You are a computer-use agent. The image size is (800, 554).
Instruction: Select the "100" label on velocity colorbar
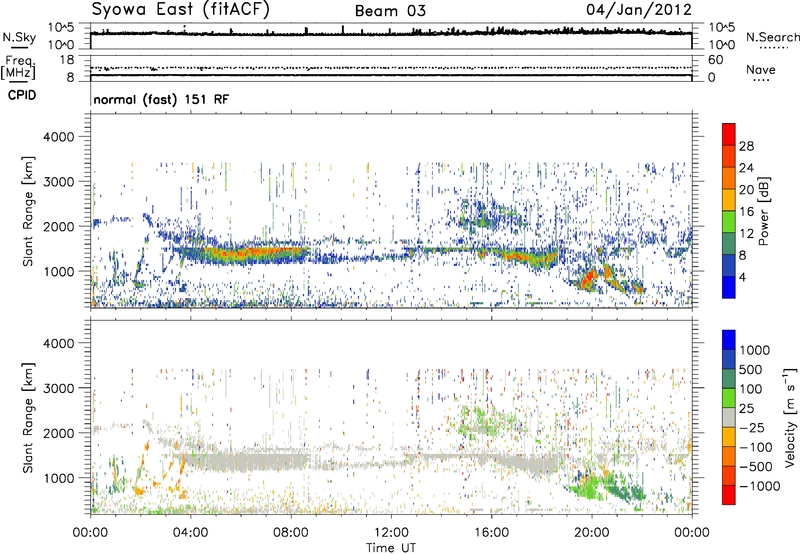(x=749, y=389)
